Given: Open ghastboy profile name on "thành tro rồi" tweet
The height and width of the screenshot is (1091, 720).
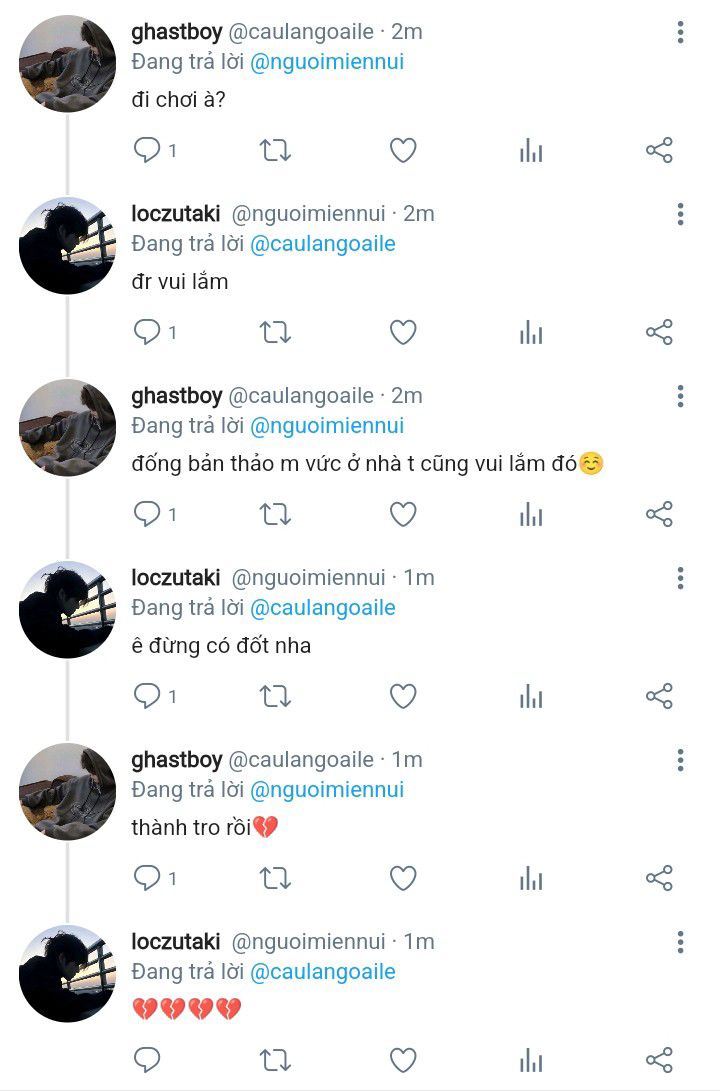Looking at the screenshot, I should point(177,760).
